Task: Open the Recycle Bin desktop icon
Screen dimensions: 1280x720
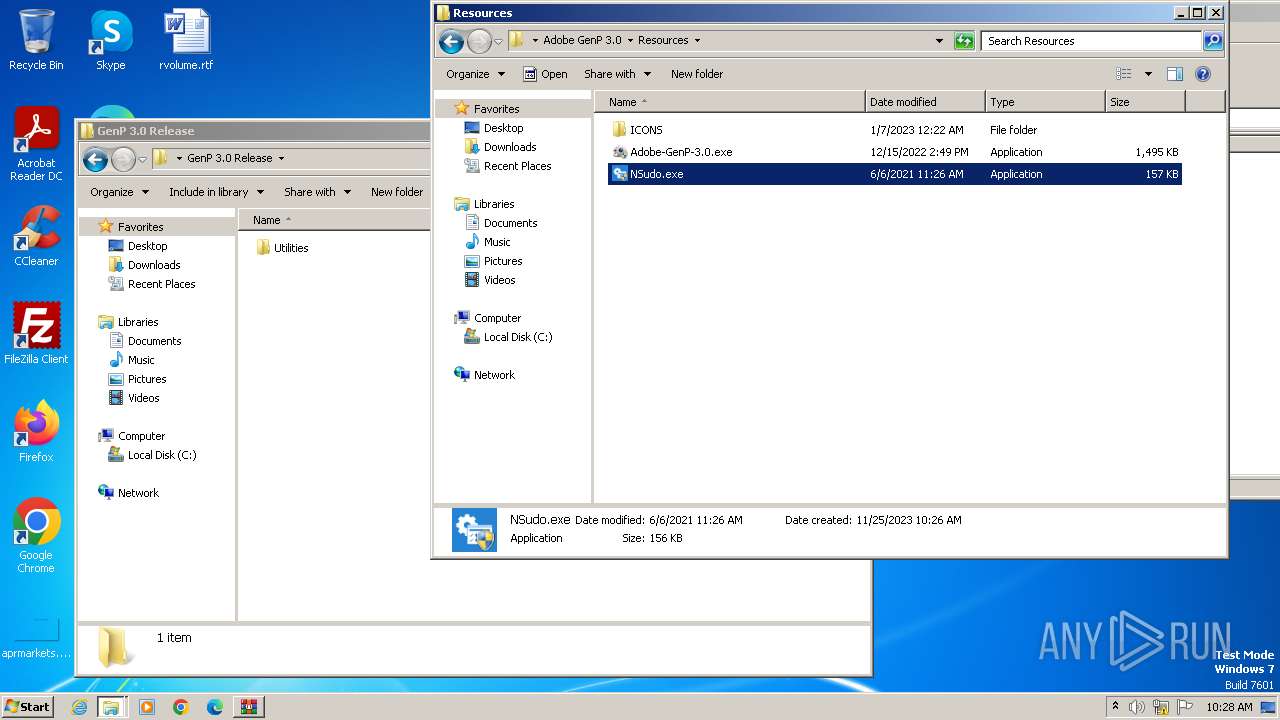Action: click(x=36, y=40)
